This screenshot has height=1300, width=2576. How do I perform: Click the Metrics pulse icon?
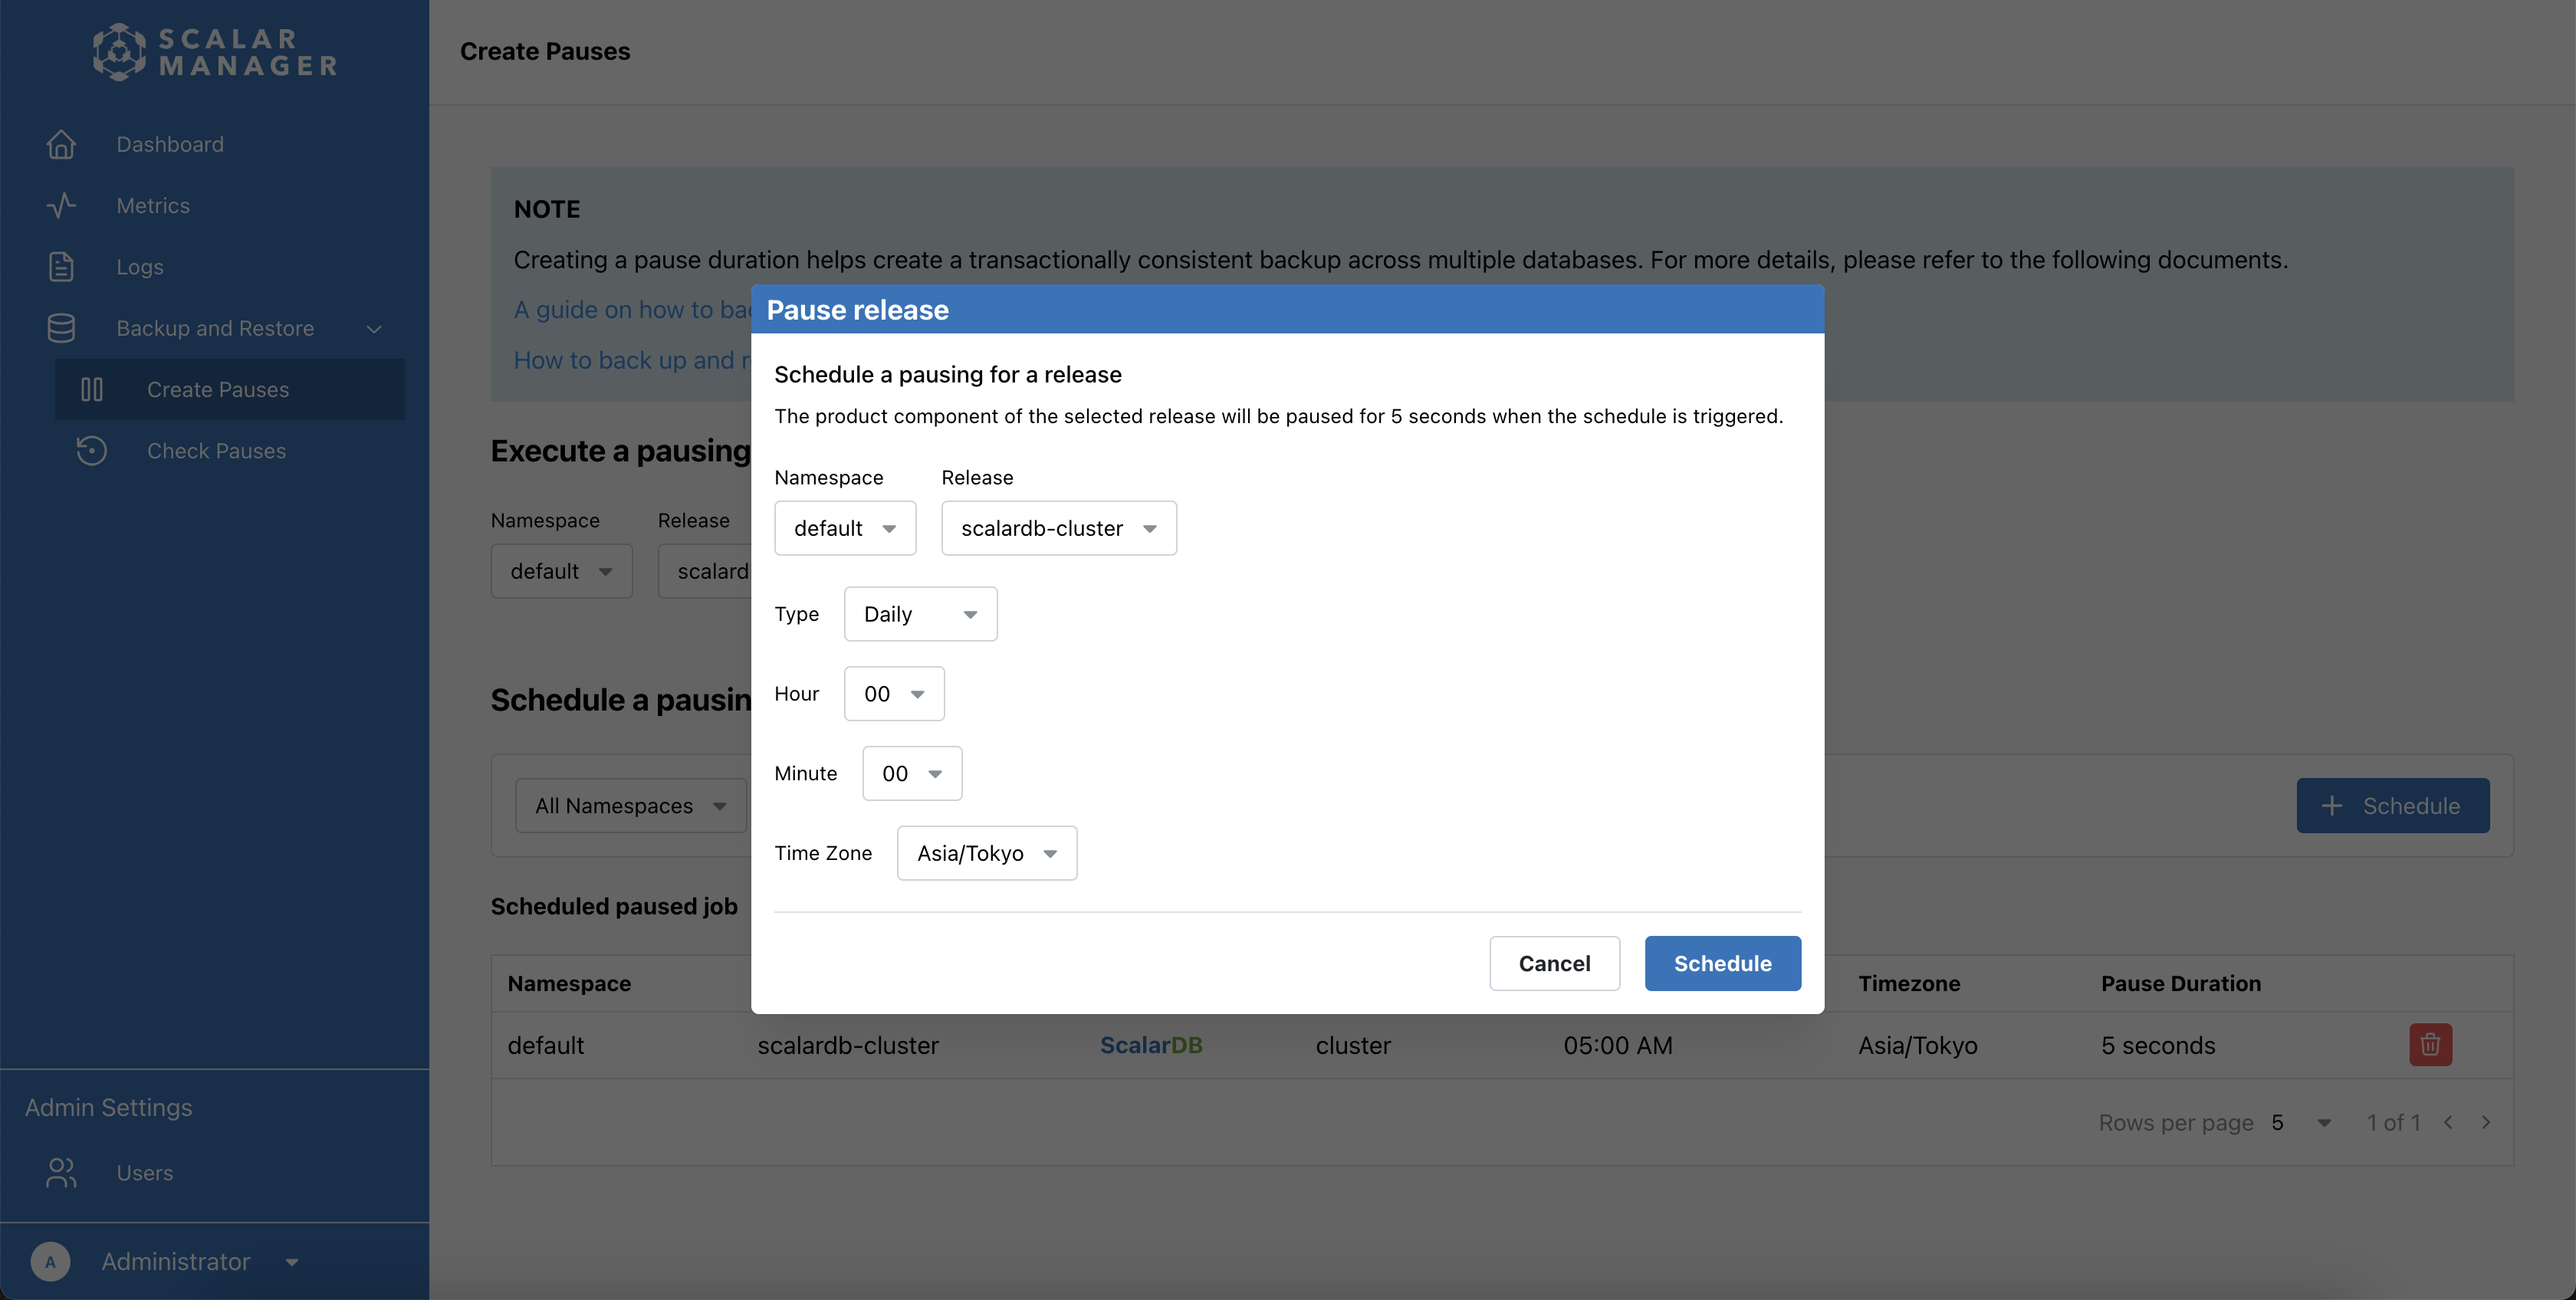(x=61, y=205)
